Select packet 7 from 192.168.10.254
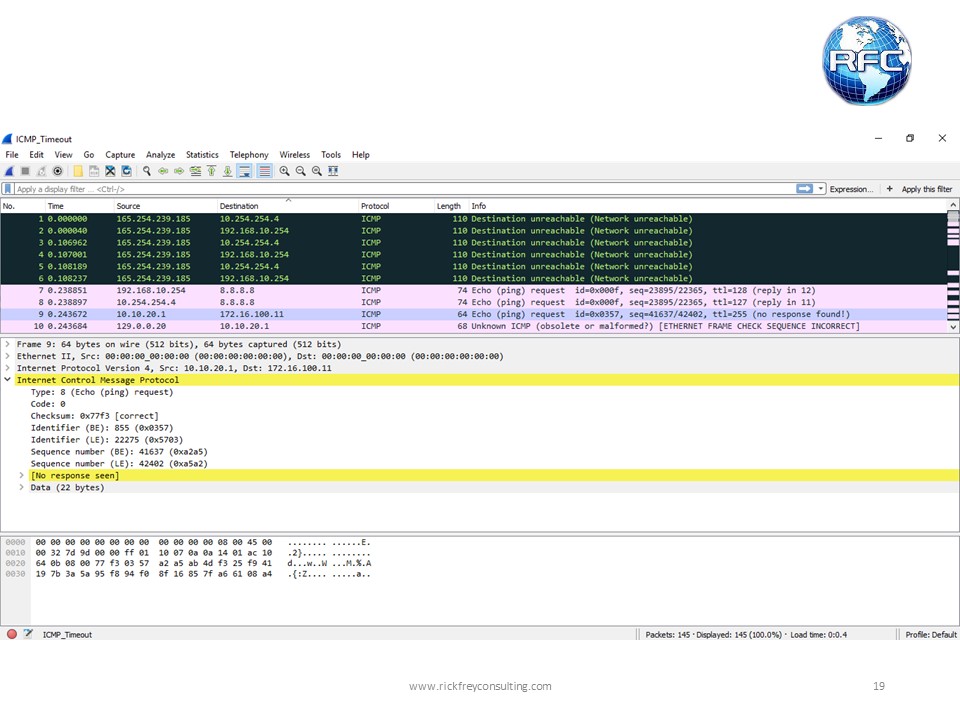Image resolution: width=960 pixels, height=720 pixels. click(x=473, y=290)
